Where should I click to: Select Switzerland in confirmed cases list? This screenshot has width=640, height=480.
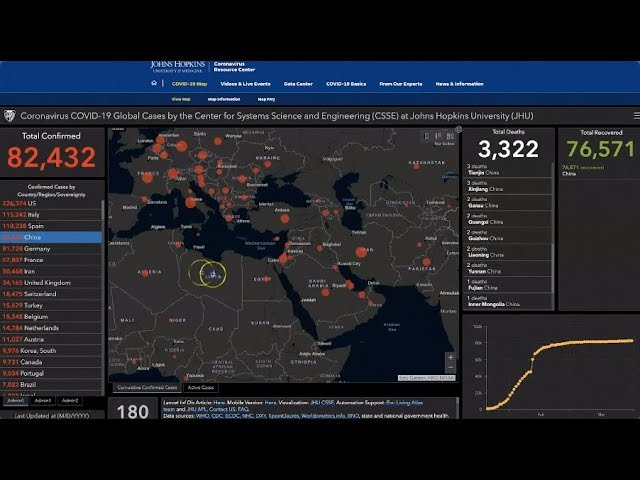[51, 294]
